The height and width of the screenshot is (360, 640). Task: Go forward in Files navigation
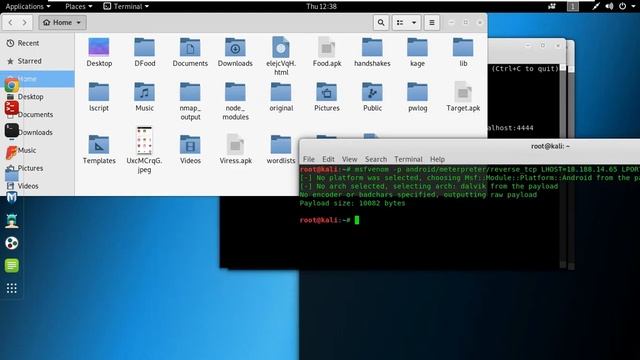point(24,22)
